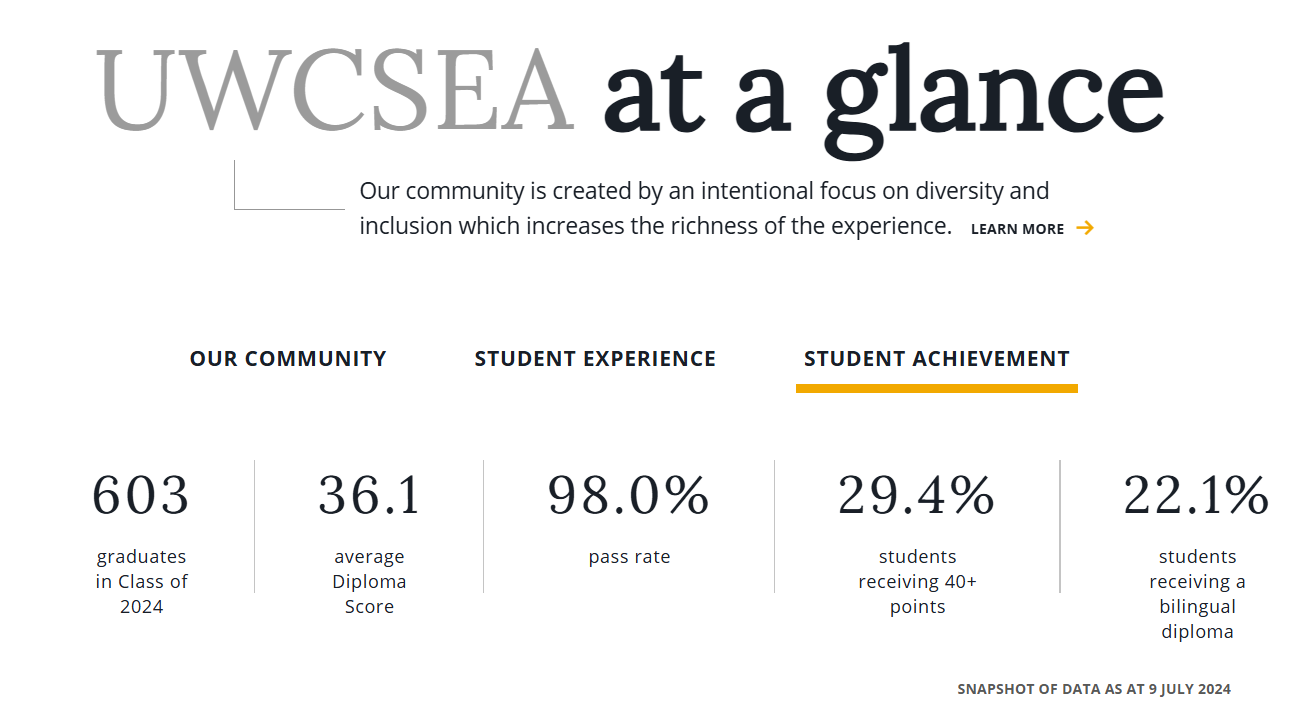Click the 29.4% statistic number
Viewport: 1306px width, 721px height.
(917, 495)
